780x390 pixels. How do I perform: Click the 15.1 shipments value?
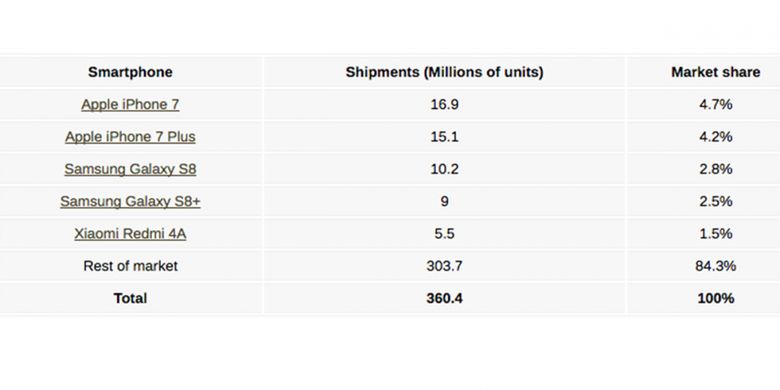444,137
